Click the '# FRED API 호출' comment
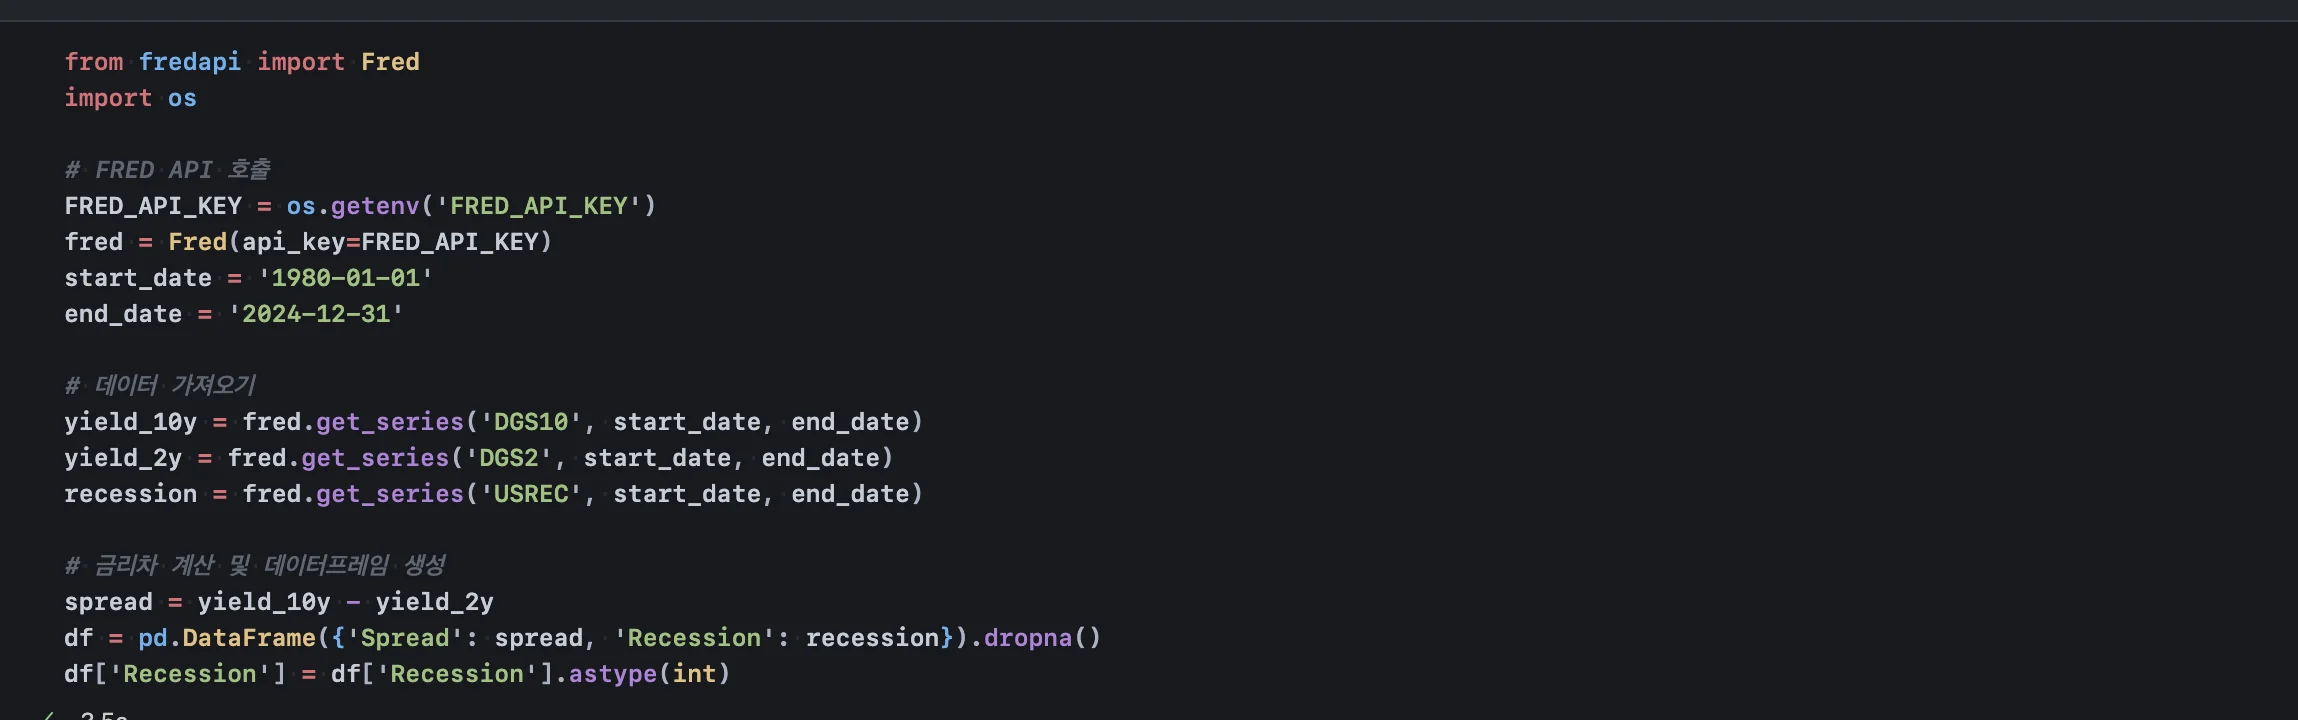2298x720 pixels. click(167, 170)
